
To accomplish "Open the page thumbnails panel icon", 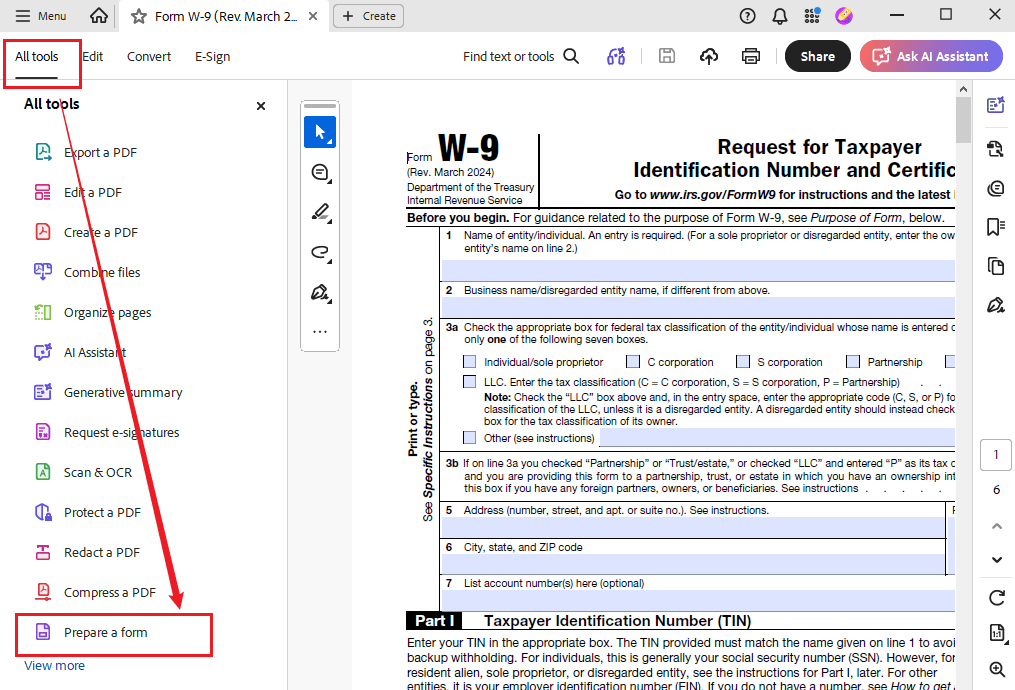I will (996, 266).
